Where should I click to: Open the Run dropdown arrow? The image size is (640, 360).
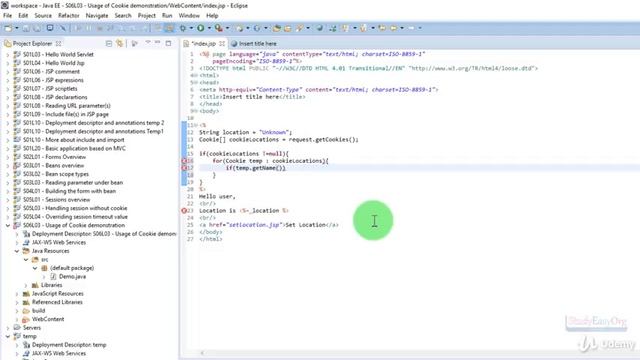pos(209,28)
